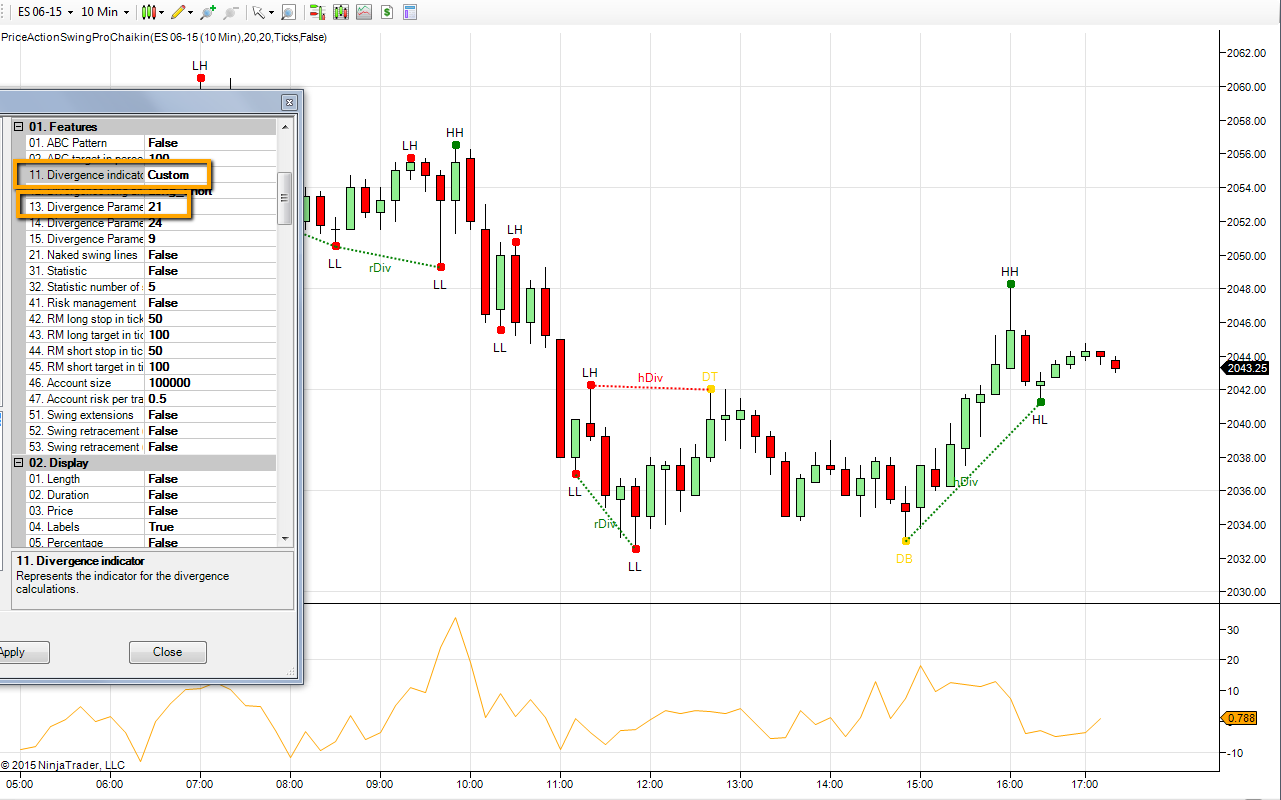Select the '51. Swing extensions' row
1281x800 pixels.
pos(150,415)
